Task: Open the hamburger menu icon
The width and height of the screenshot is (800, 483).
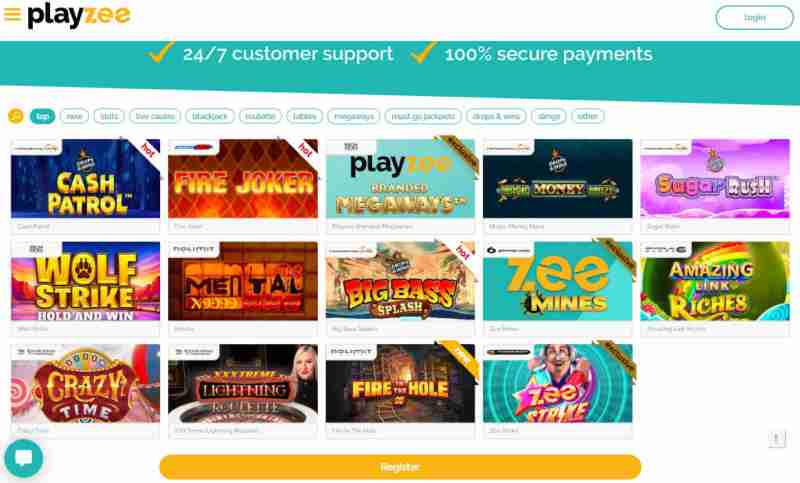Action: [12, 14]
